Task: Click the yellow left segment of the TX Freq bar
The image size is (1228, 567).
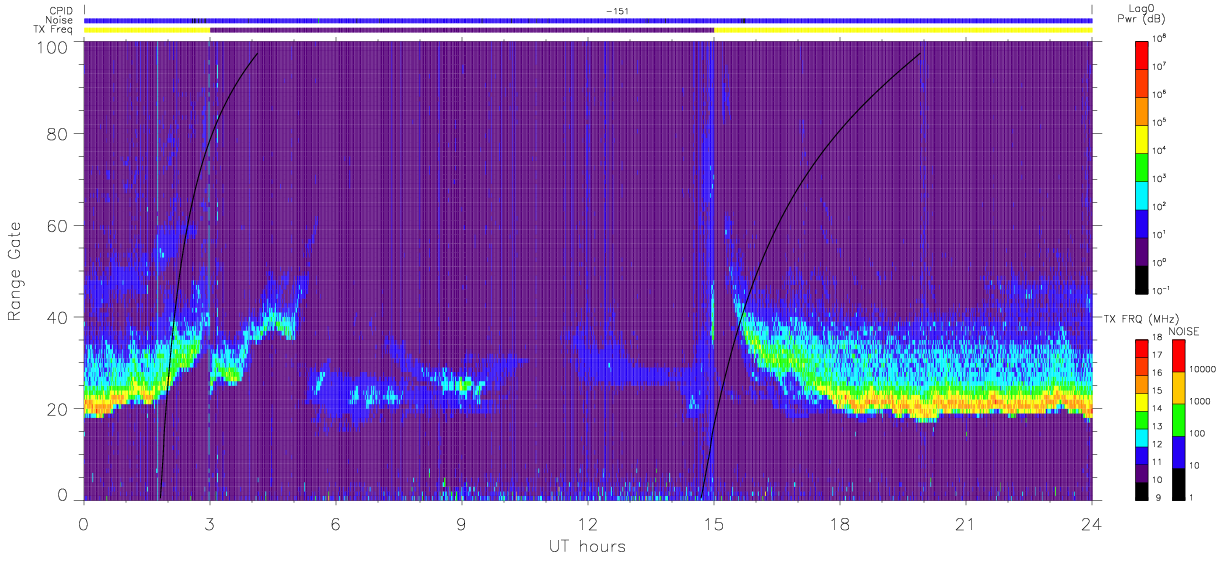Action: [147, 30]
